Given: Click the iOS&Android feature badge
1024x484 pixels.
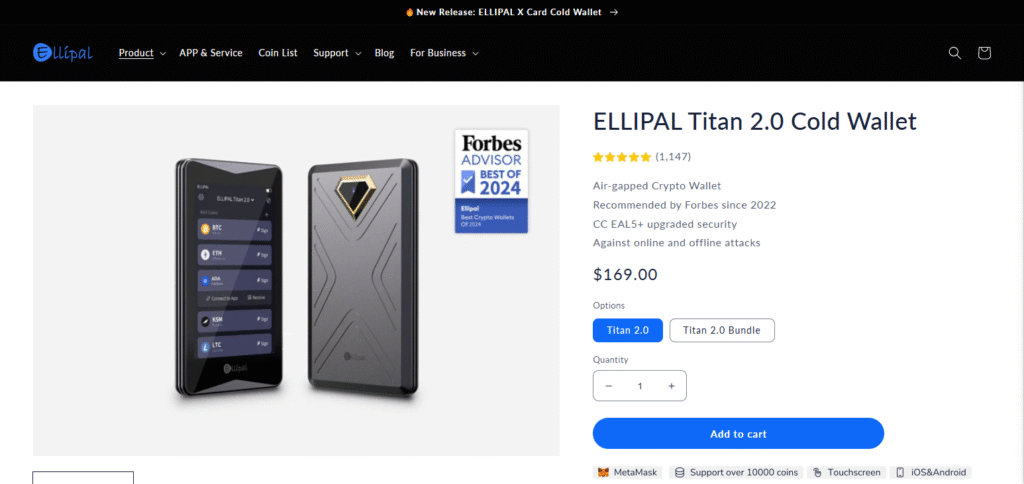Looking at the screenshot, I should click(930, 472).
